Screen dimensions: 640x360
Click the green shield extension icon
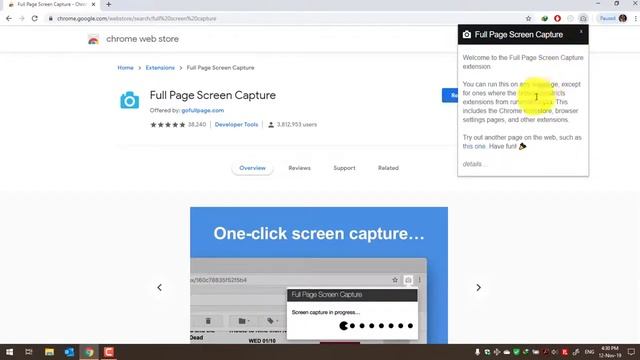click(x=544, y=18)
